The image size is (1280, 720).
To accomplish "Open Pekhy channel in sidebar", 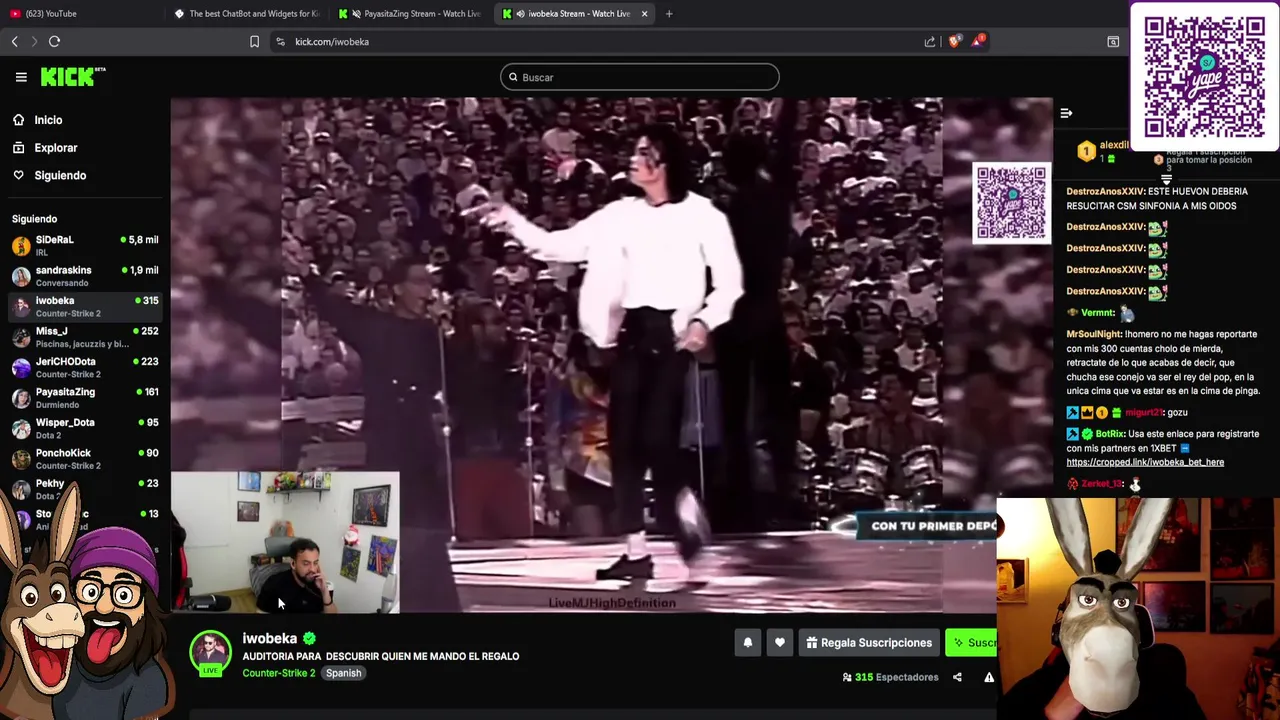I will 84,489.
